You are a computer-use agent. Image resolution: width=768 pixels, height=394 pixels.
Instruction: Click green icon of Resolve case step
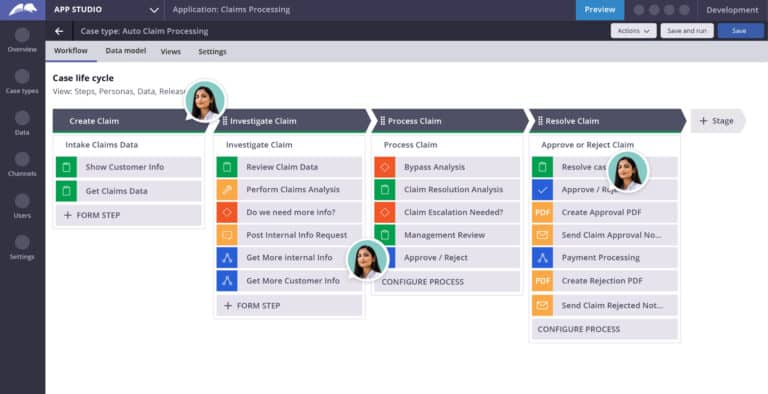point(542,167)
